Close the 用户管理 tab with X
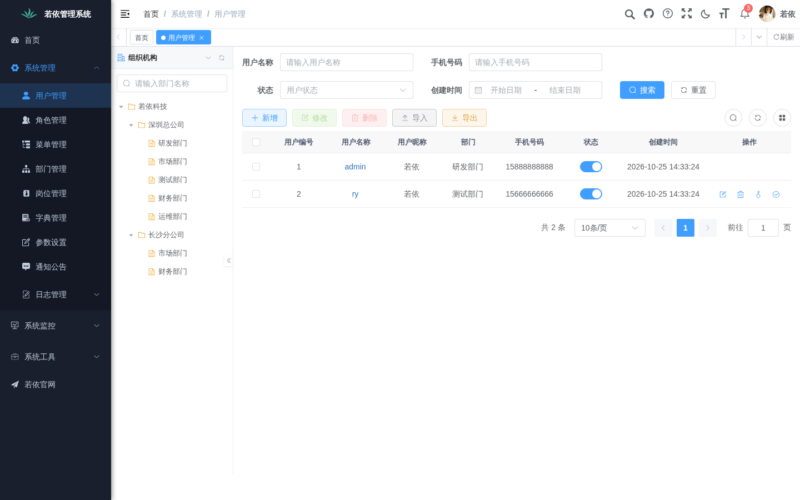 click(202, 38)
